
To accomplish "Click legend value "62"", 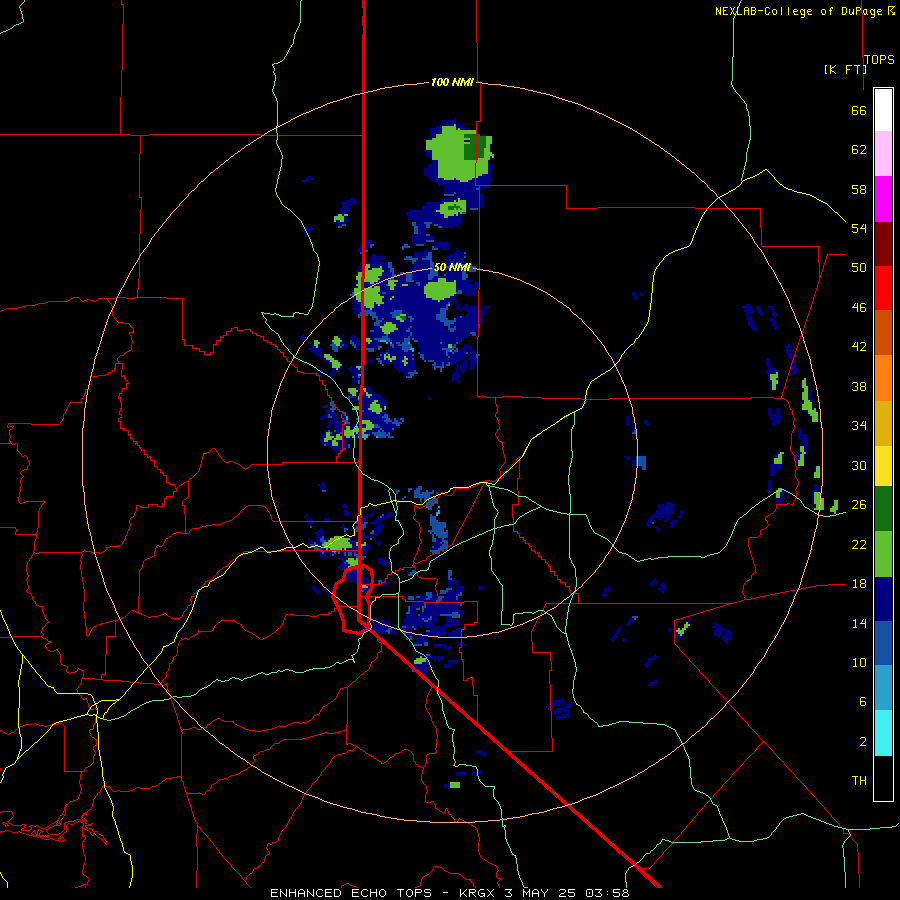I will click(x=859, y=150).
